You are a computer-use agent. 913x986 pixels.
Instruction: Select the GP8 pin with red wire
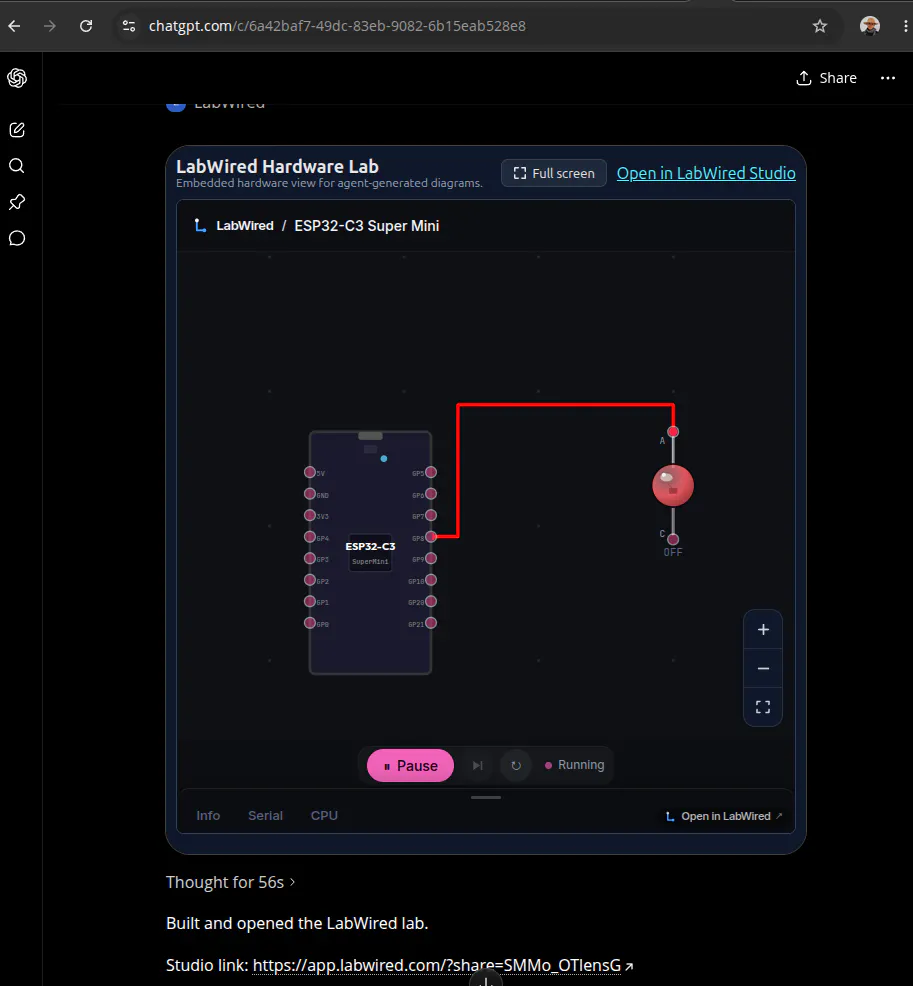(431, 537)
